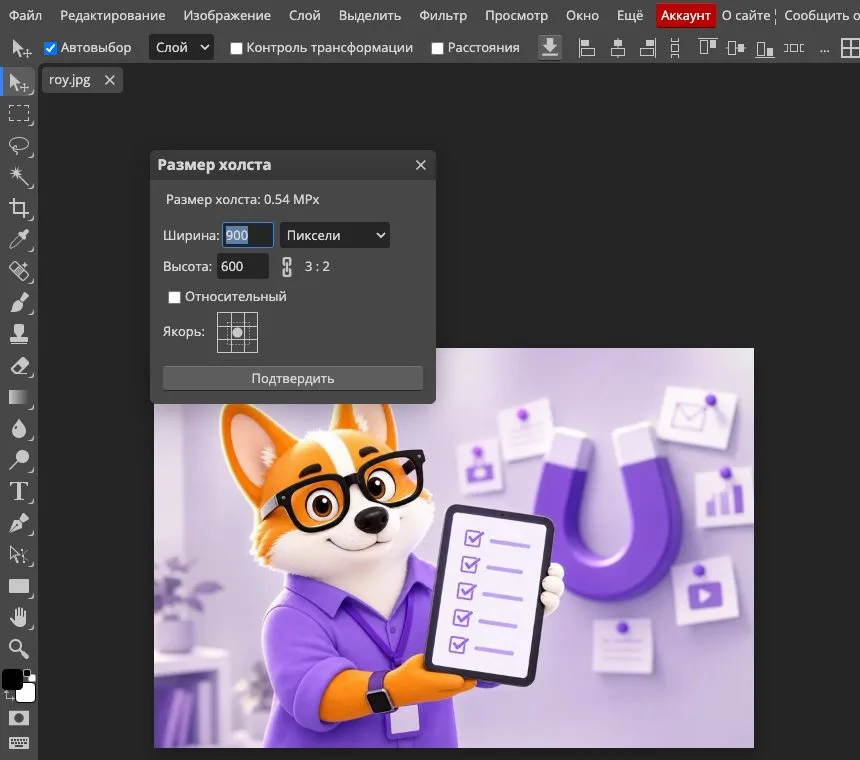Check the Относительный checkbox
860x760 pixels.
click(174, 297)
